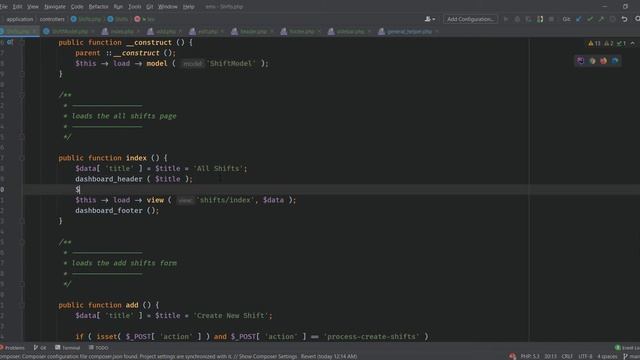Click the Search Everywhere magnifier icon
The height and width of the screenshot is (360, 640).
(x=637, y=19)
